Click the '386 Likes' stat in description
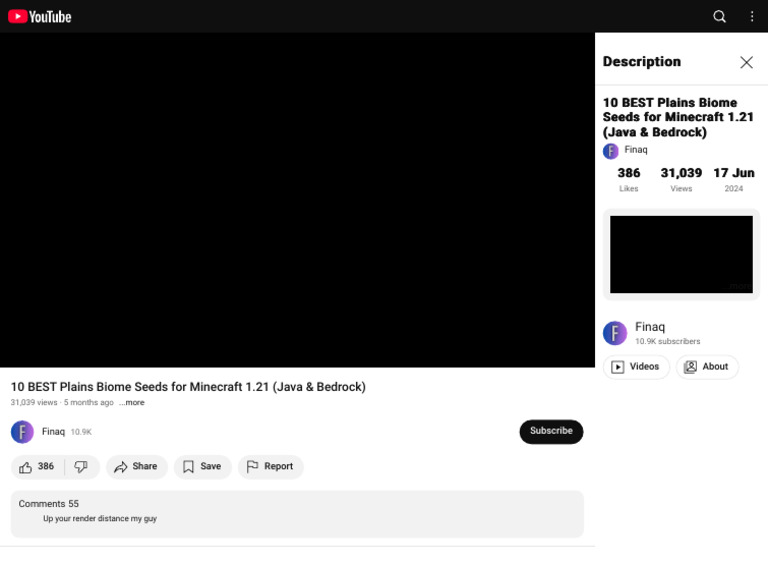 pos(628,179)
